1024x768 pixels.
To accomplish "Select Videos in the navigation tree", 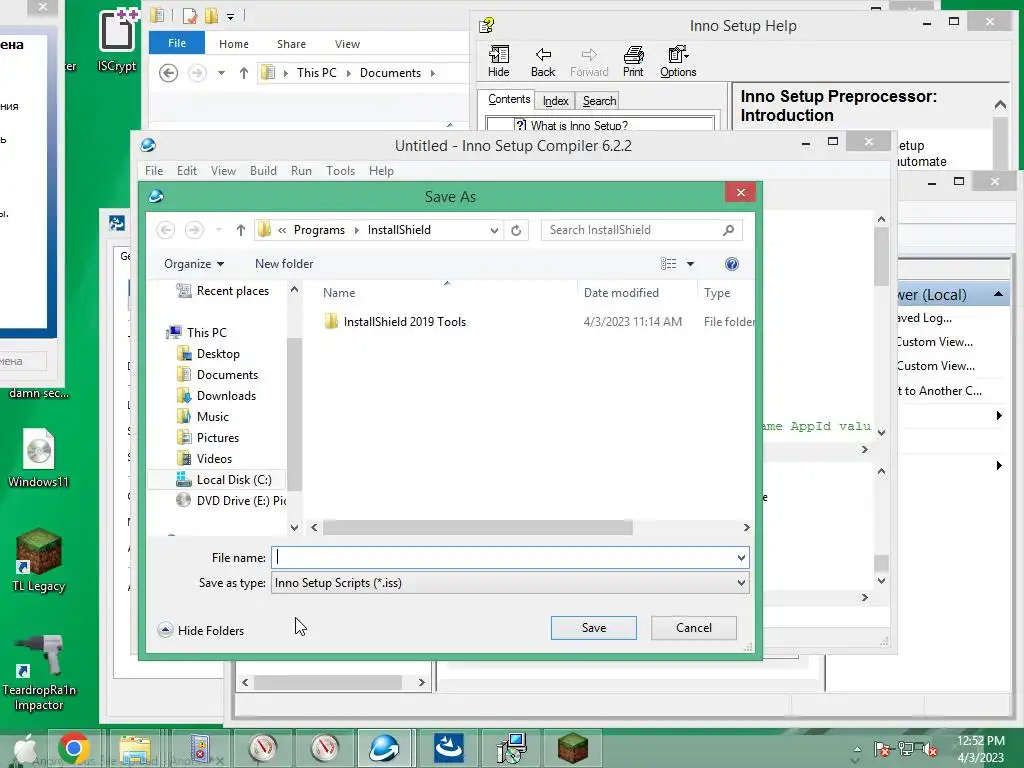I will pos(214,458).
